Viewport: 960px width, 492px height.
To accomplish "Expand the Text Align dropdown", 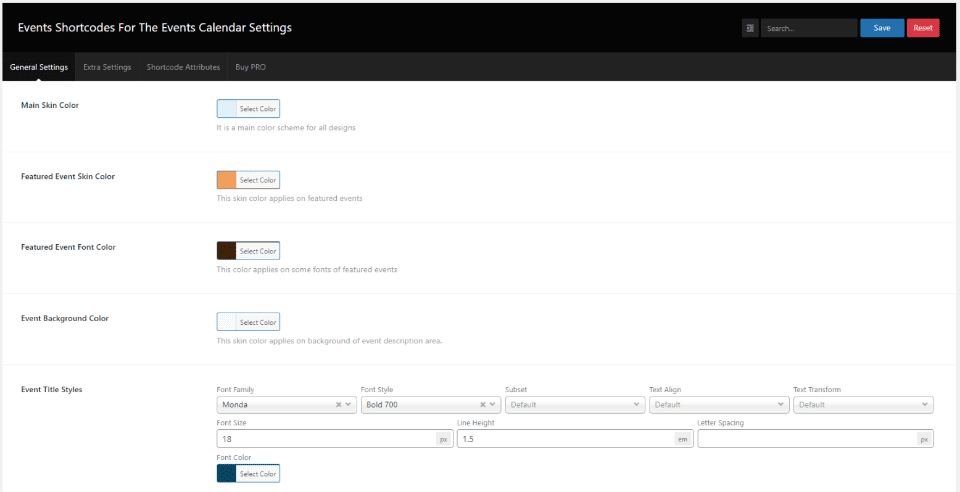I will (x=719, y=404).
